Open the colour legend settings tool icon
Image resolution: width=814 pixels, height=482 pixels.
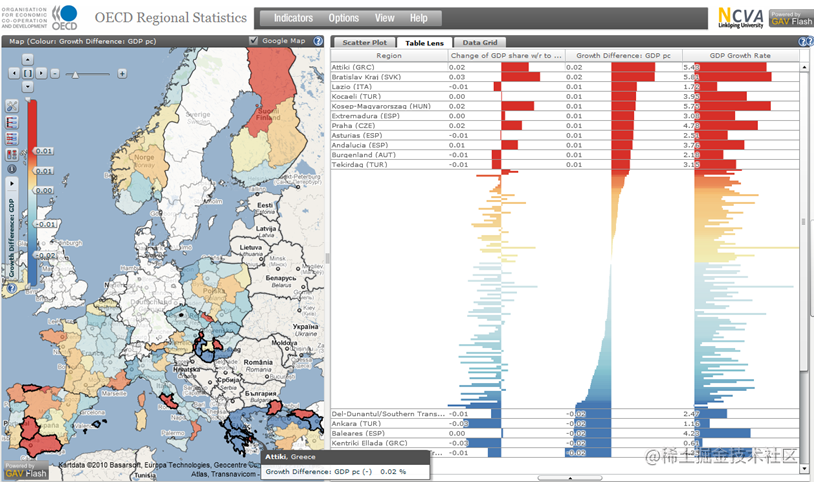click(x=11, y=106)
